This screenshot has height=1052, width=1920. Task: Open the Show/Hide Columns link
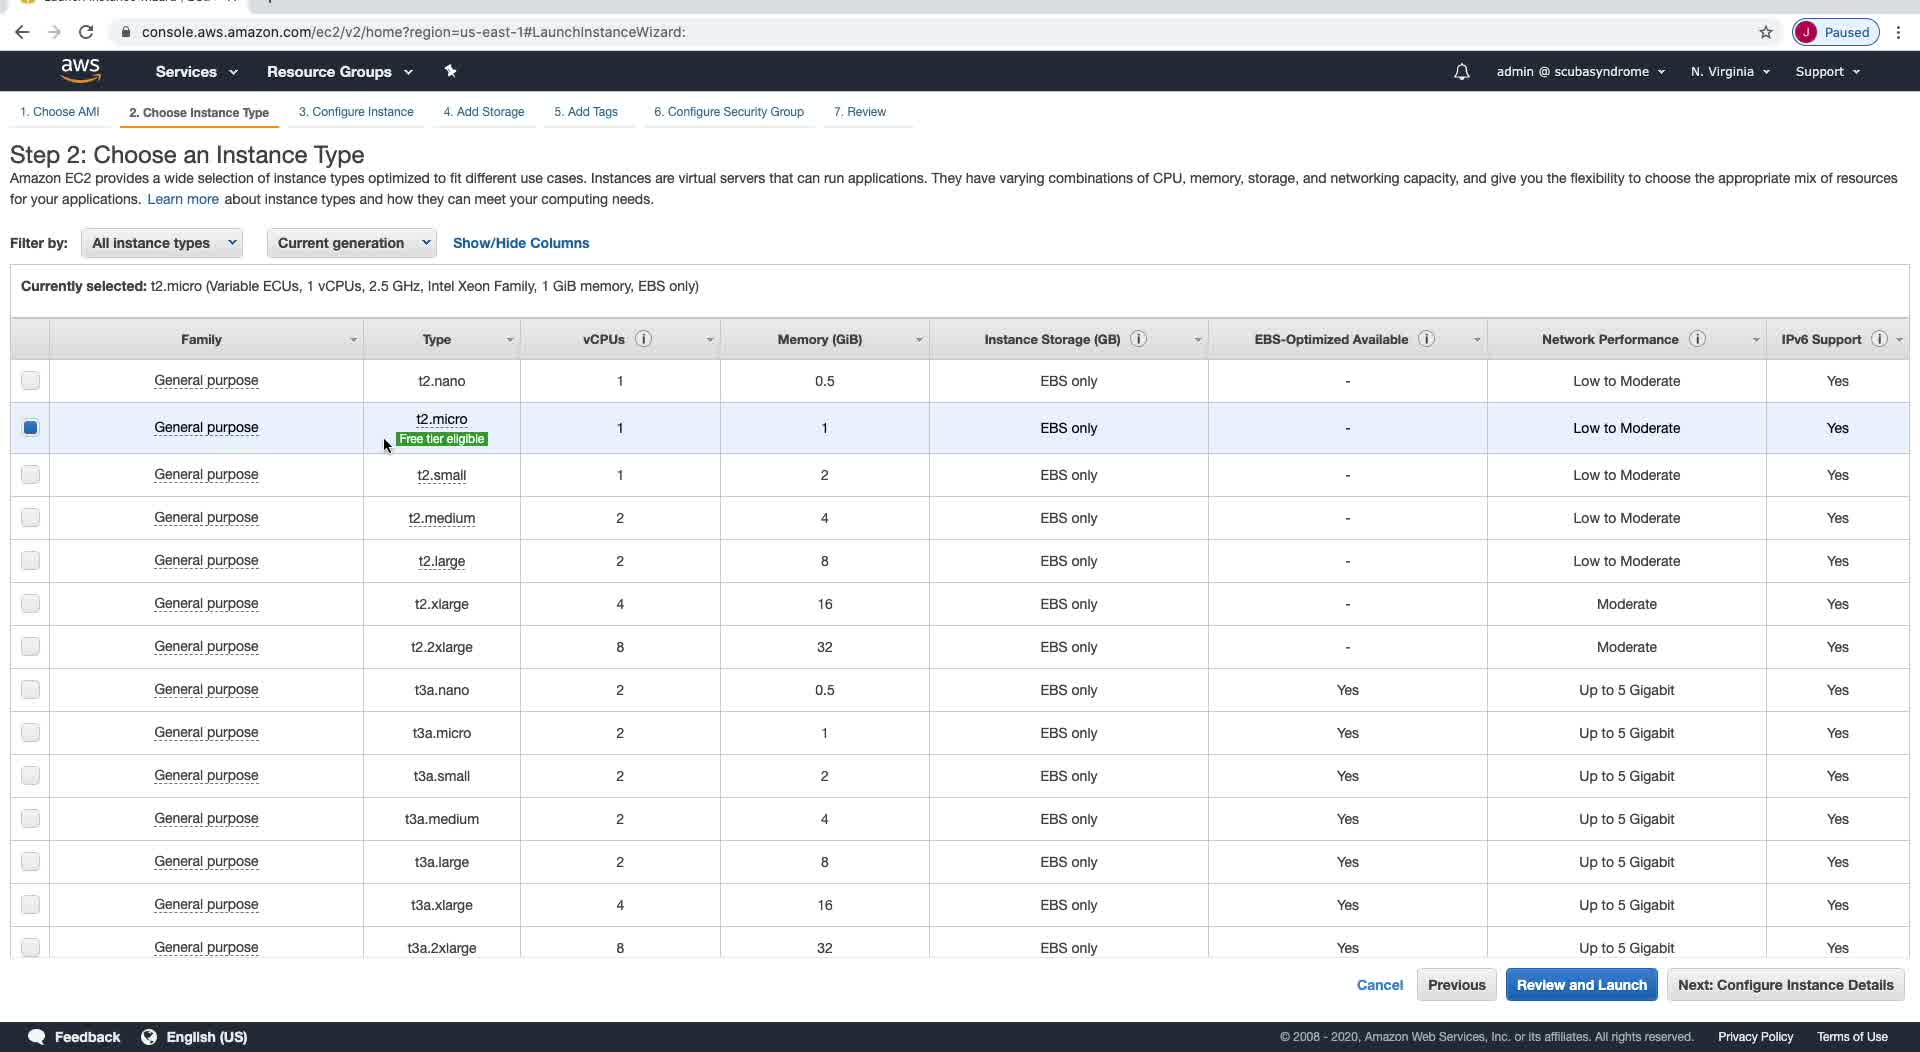pyautogui.click(x=521, y=243)
